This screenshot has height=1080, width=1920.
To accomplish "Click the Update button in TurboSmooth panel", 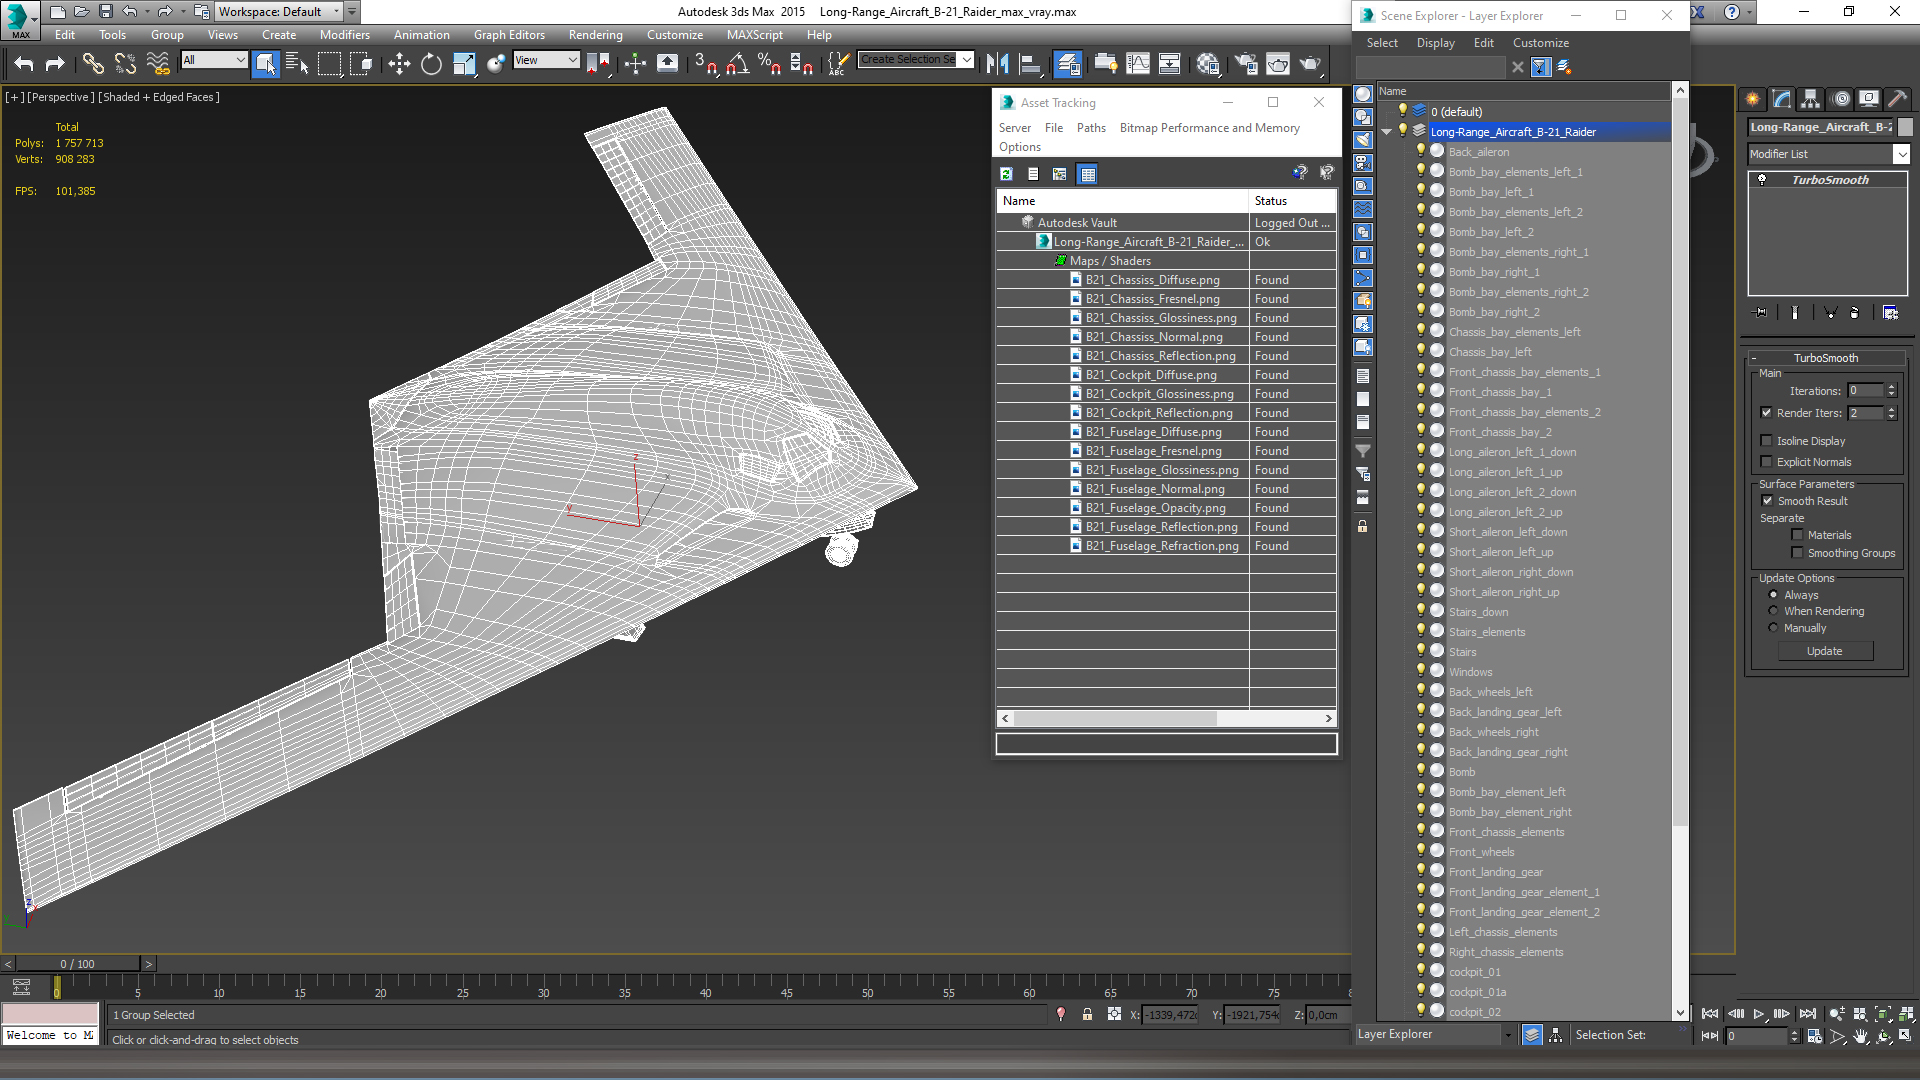I will (1825, 651).
